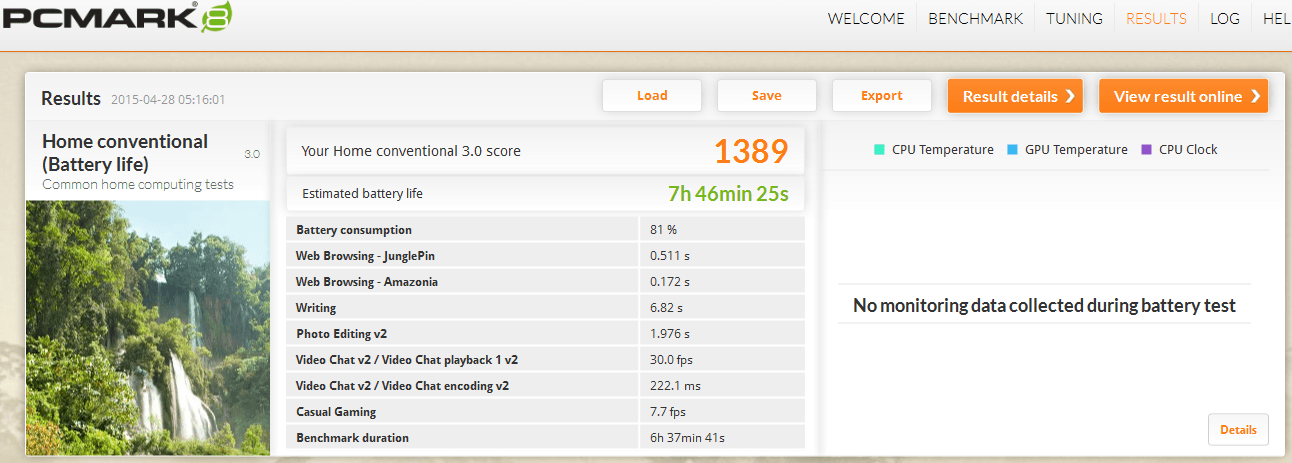Click the Results panel heading
The image size is (1292, 463).
click(x=71, y=98)
